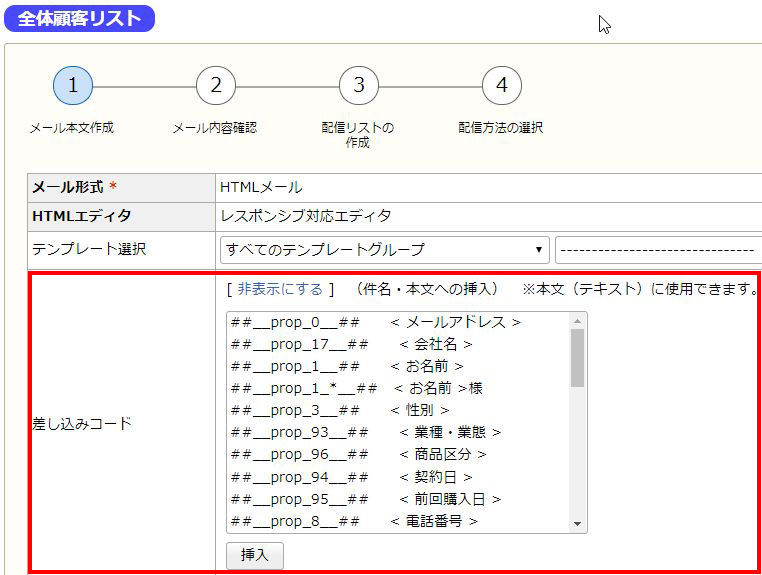The width and height of the screenshot is (762, 575).
Task: Click the code list scroll up arrow
Action: pos(577,321)
